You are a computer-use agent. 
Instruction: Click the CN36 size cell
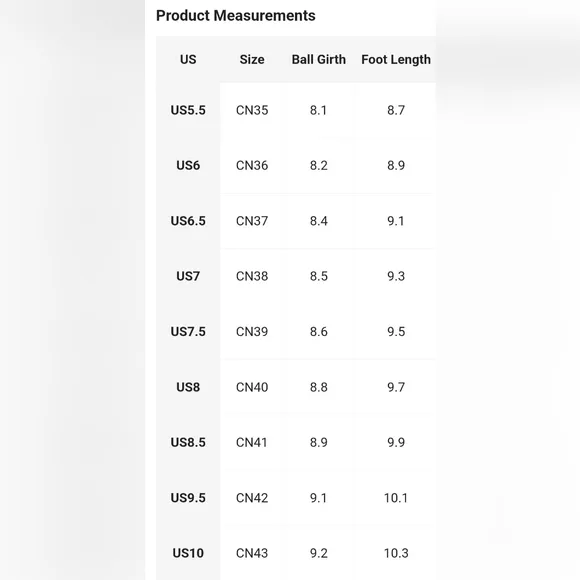[x=252, y=165]
